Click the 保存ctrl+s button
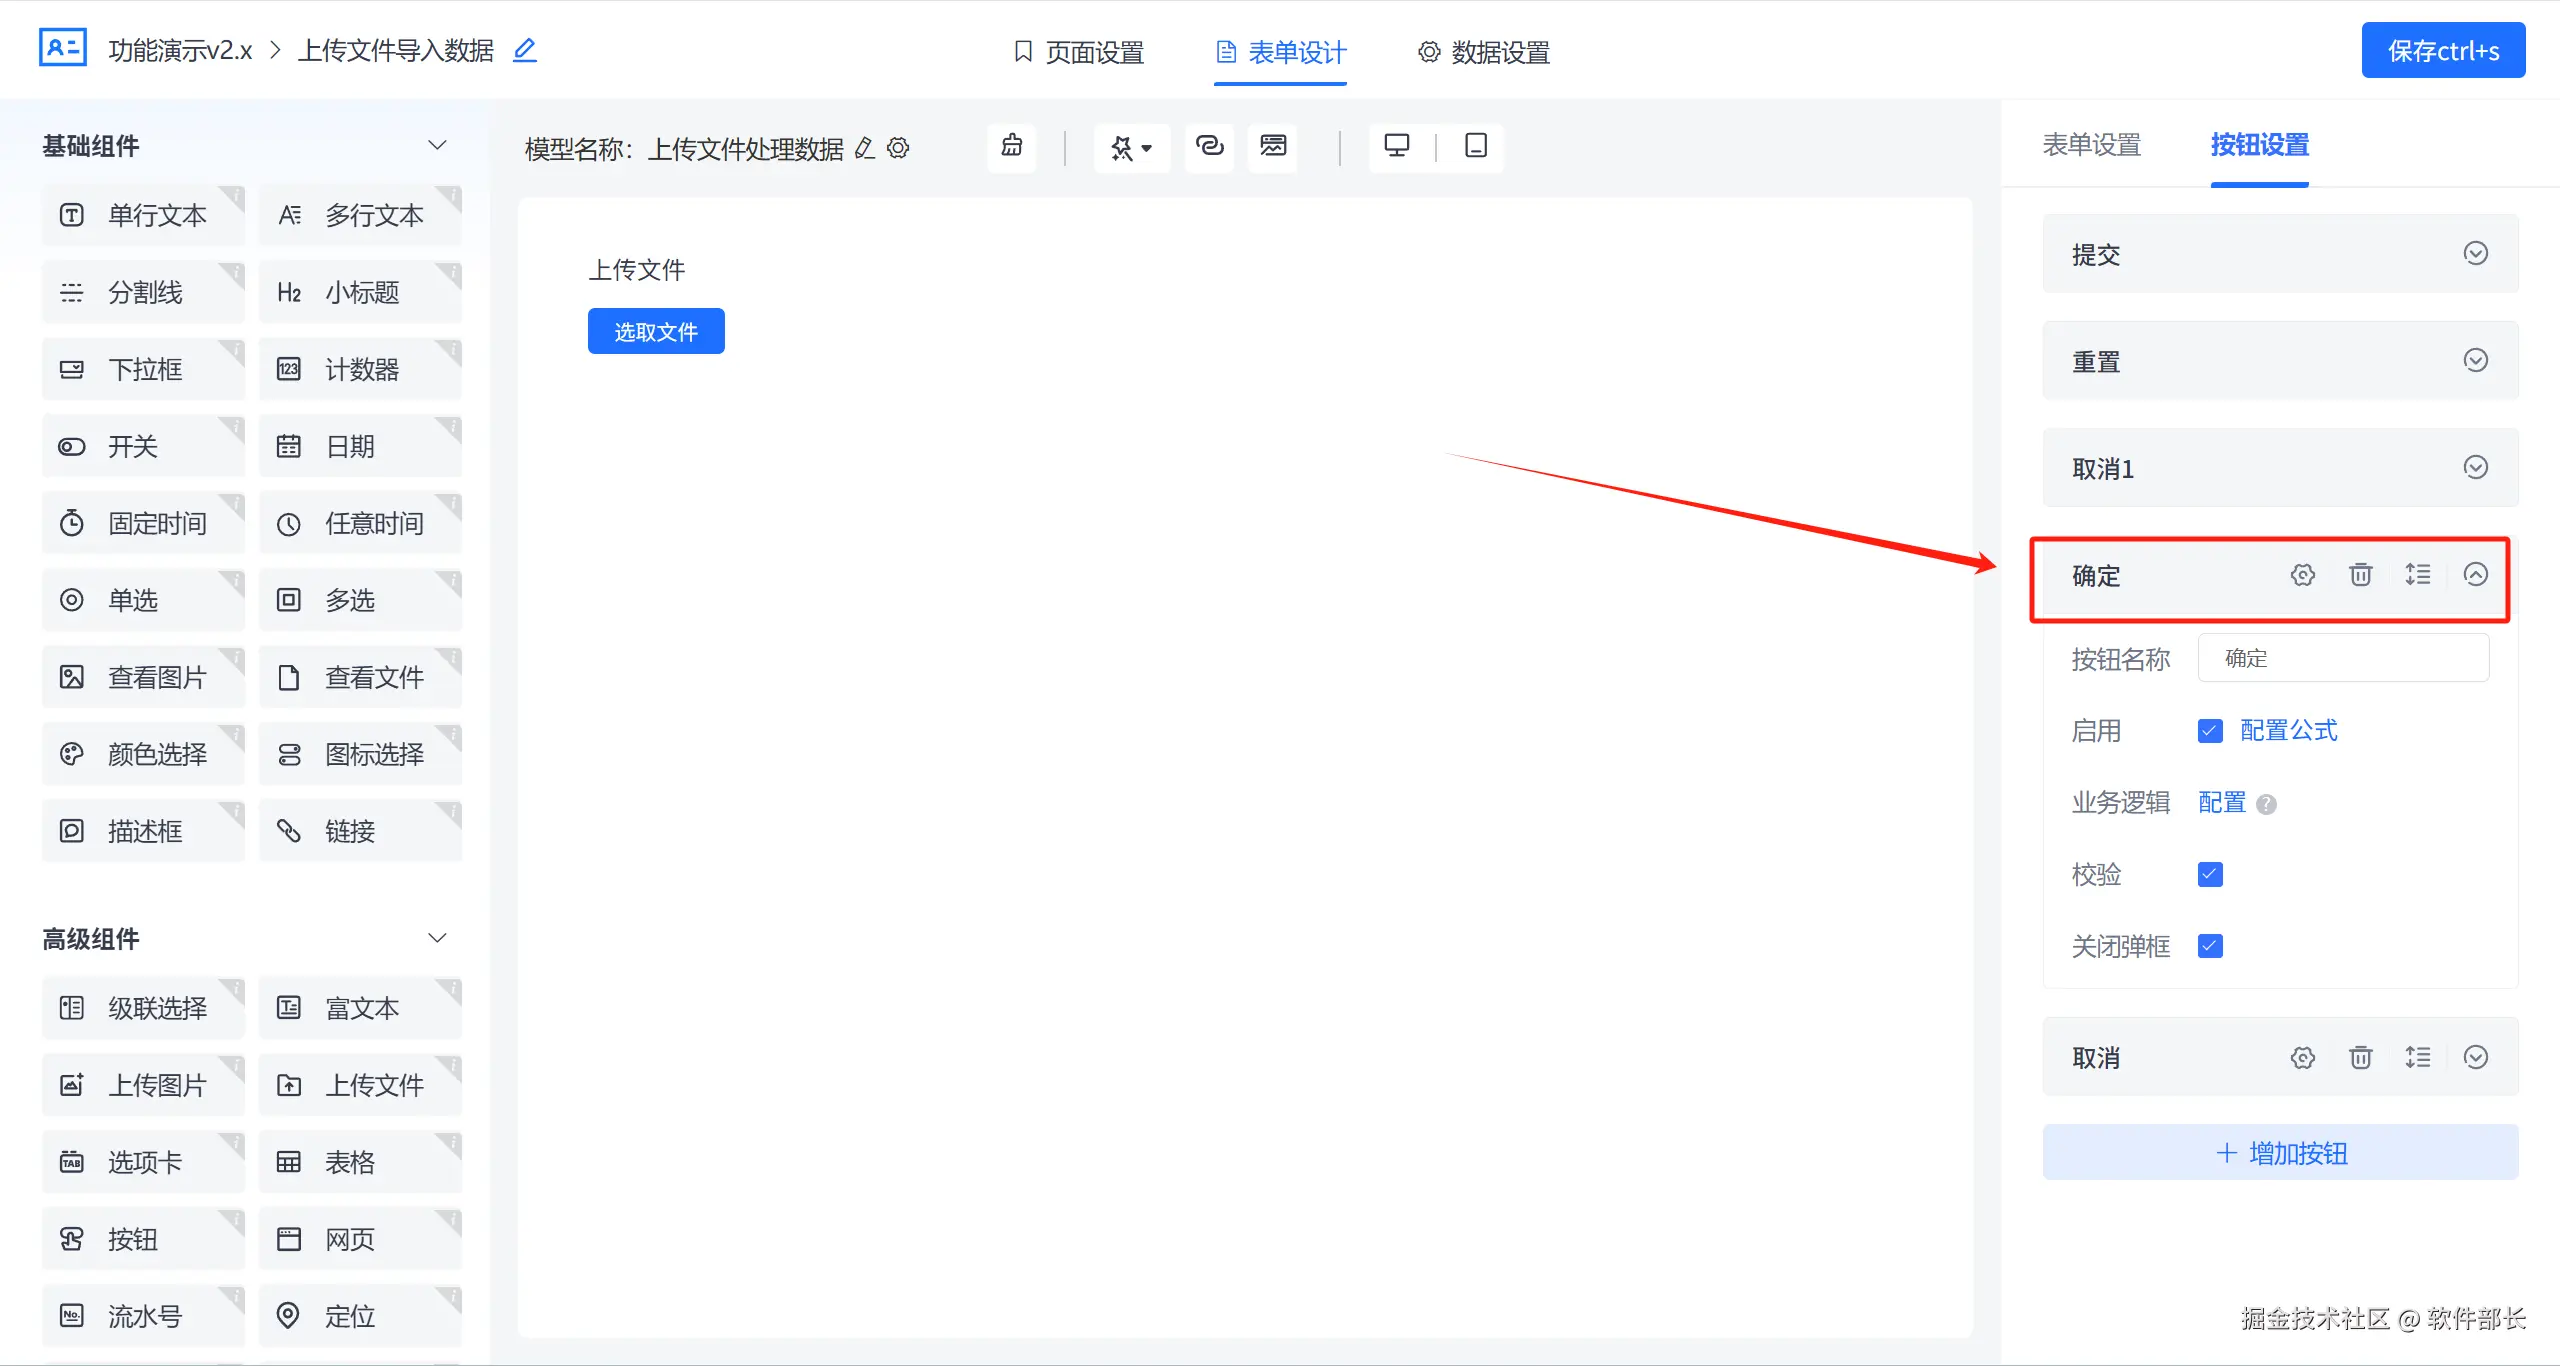This screenshot has width=2560, height=1366. [x=2442, y=51]
